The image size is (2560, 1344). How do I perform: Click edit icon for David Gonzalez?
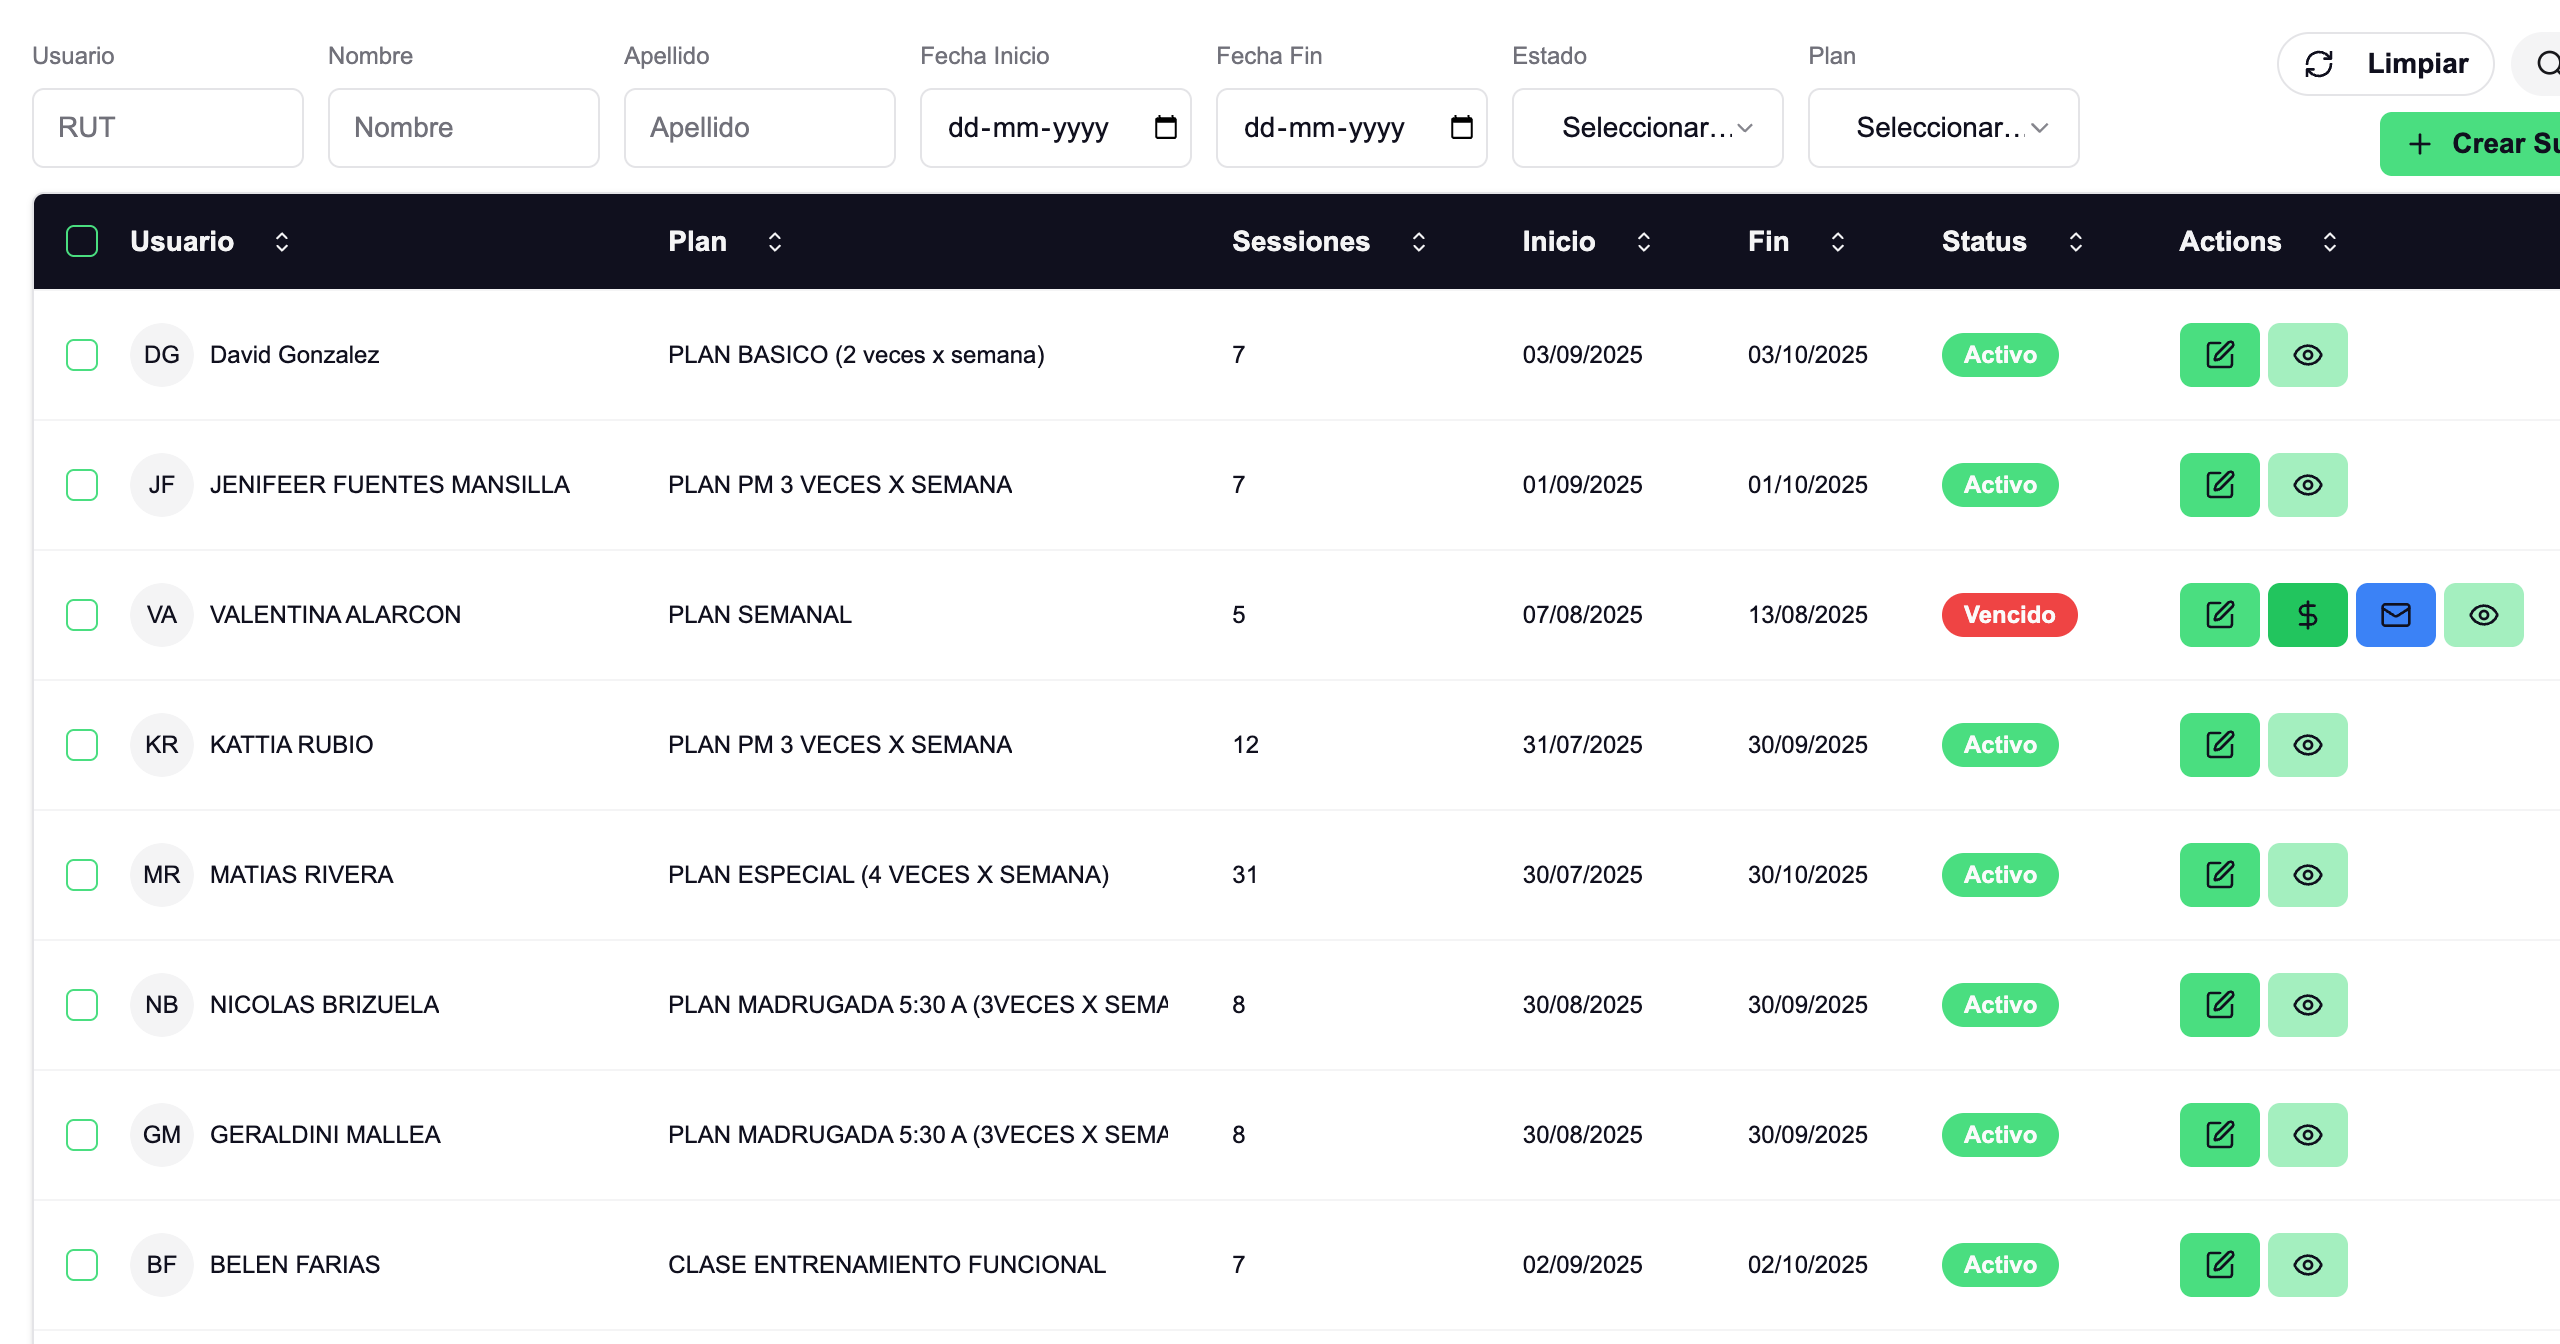[2219, 355]
